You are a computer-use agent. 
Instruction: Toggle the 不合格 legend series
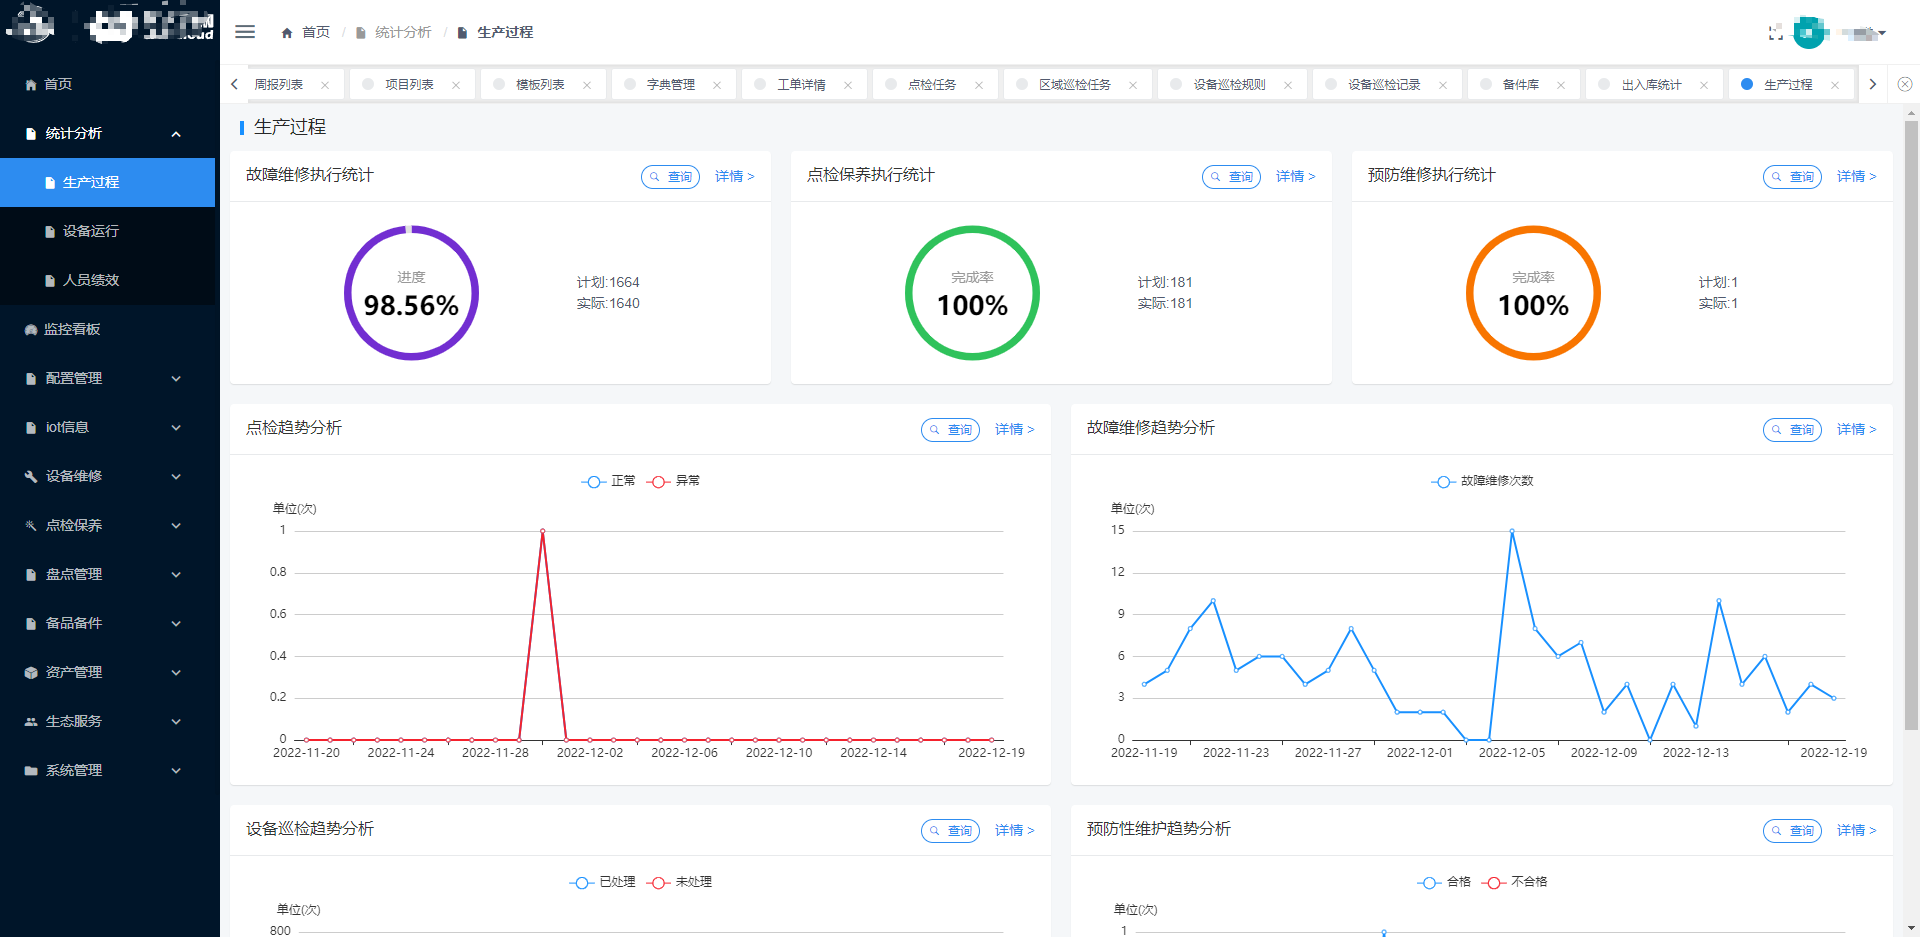point(1514,882)
